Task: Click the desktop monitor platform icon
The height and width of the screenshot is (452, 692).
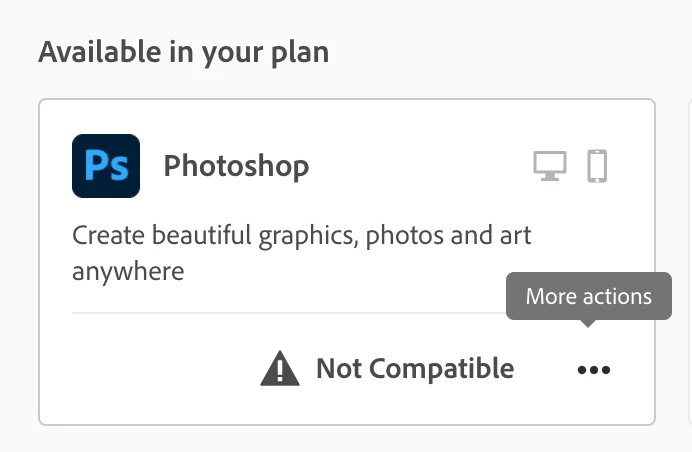Action: (550, 166)
